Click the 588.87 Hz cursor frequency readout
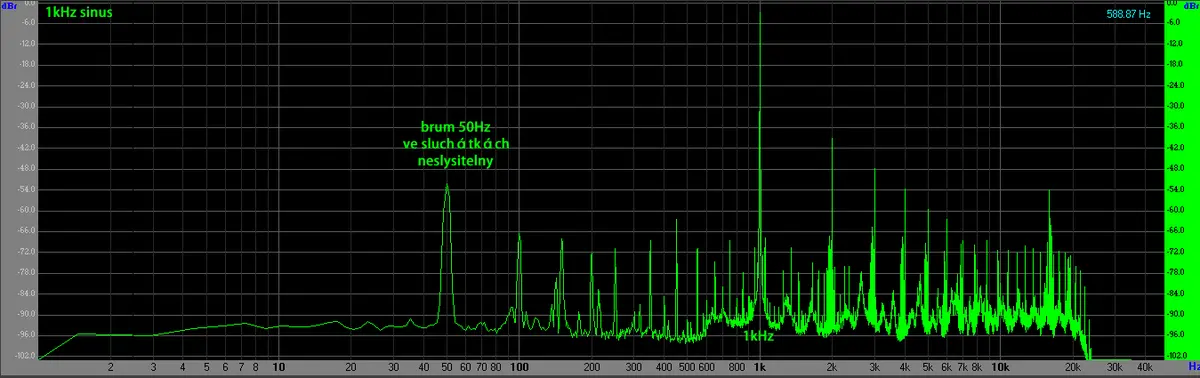 1130,14
